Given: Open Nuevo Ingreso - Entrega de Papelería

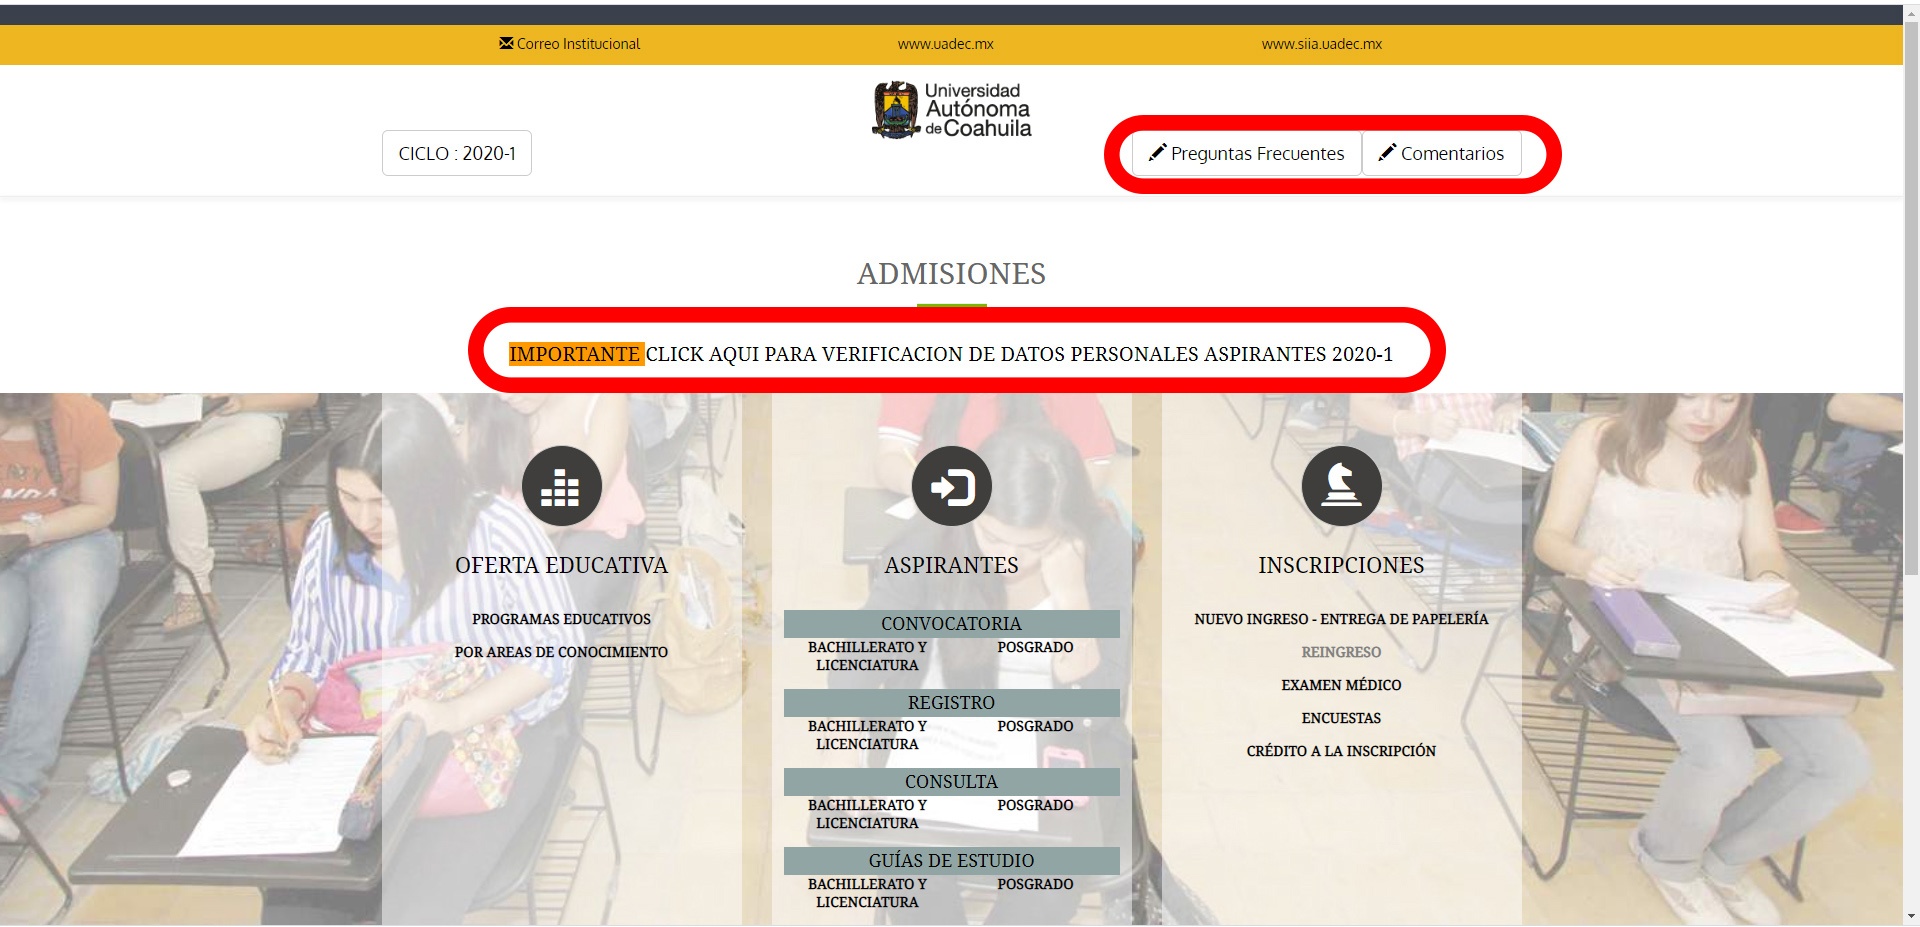Looking at the screenshot, I should click(1341, 619).
